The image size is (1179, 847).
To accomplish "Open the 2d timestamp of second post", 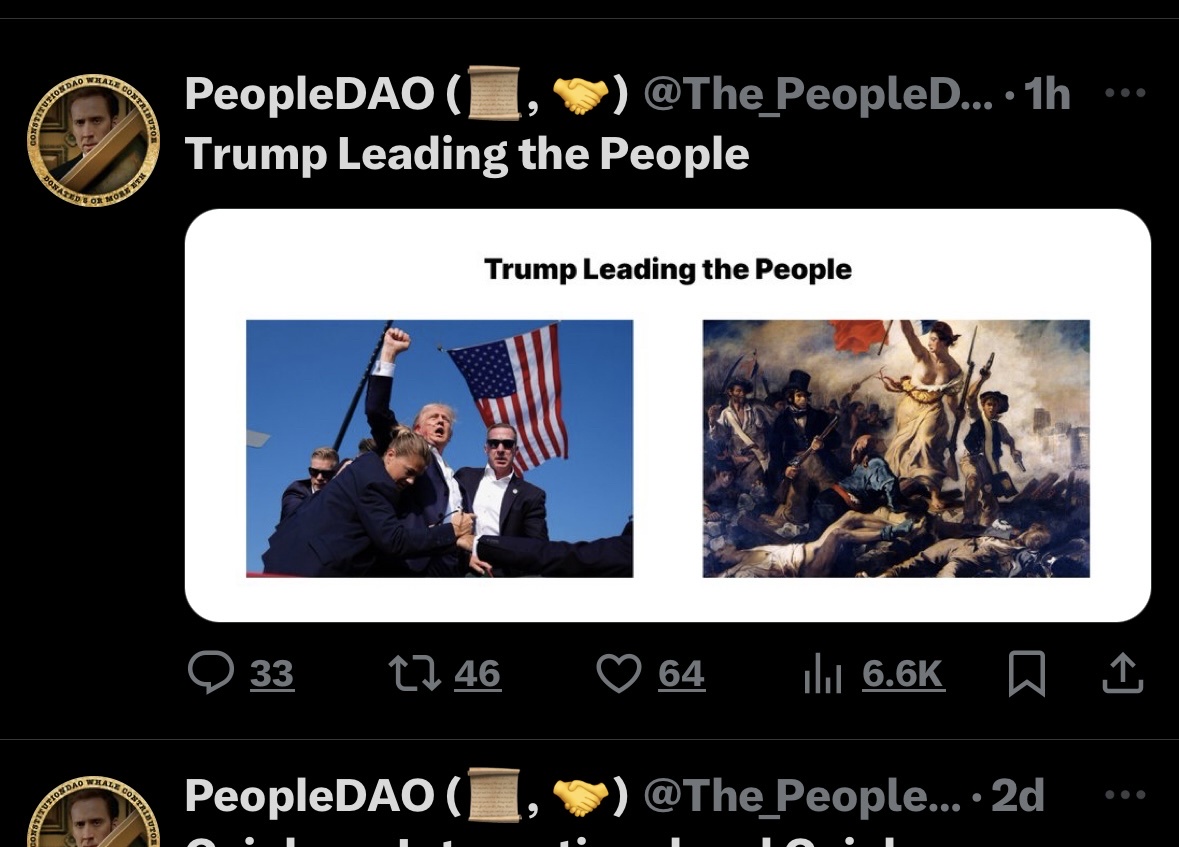I will point(1018,795).
